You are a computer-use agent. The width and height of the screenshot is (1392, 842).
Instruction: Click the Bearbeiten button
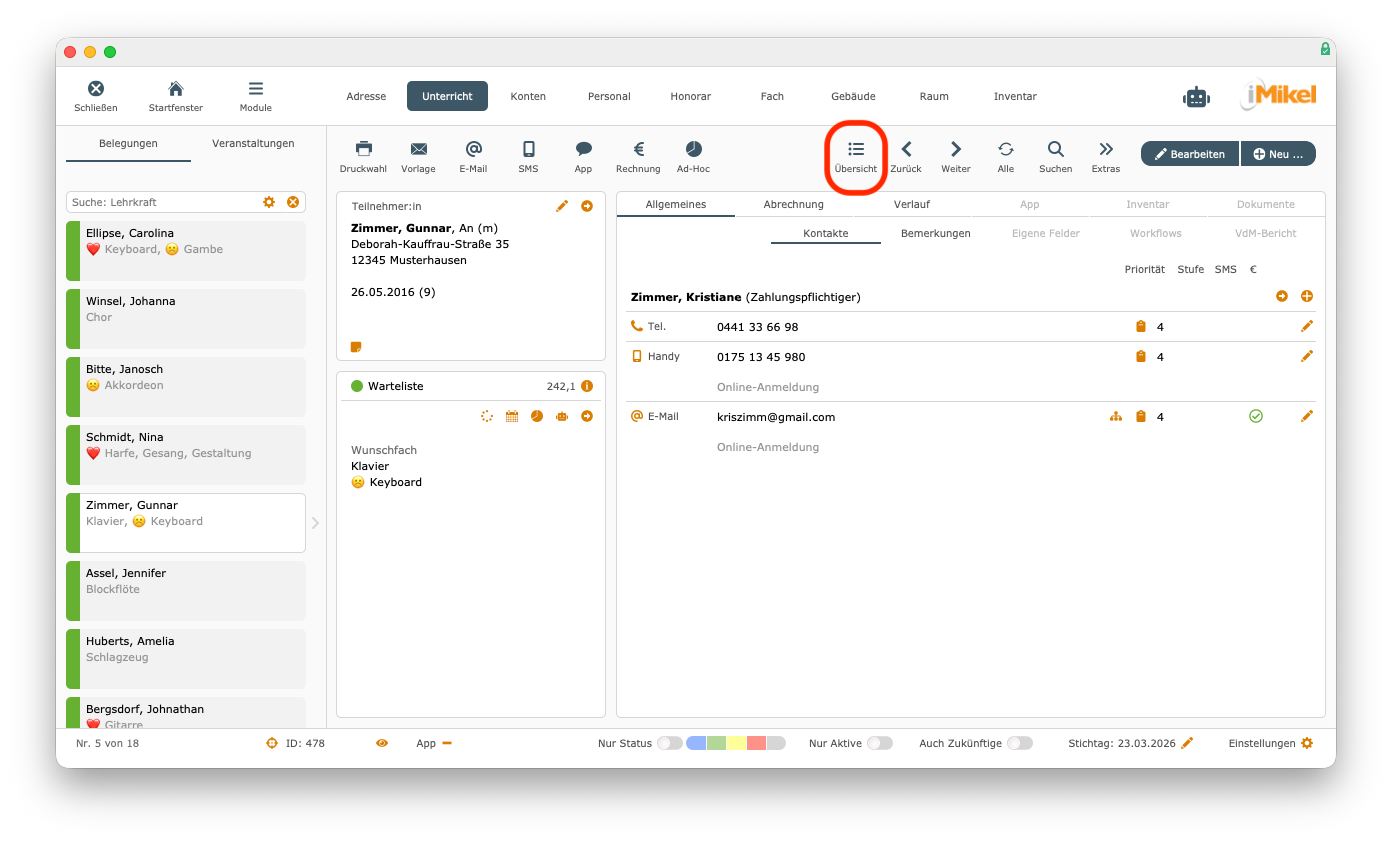coord(1189,154)
